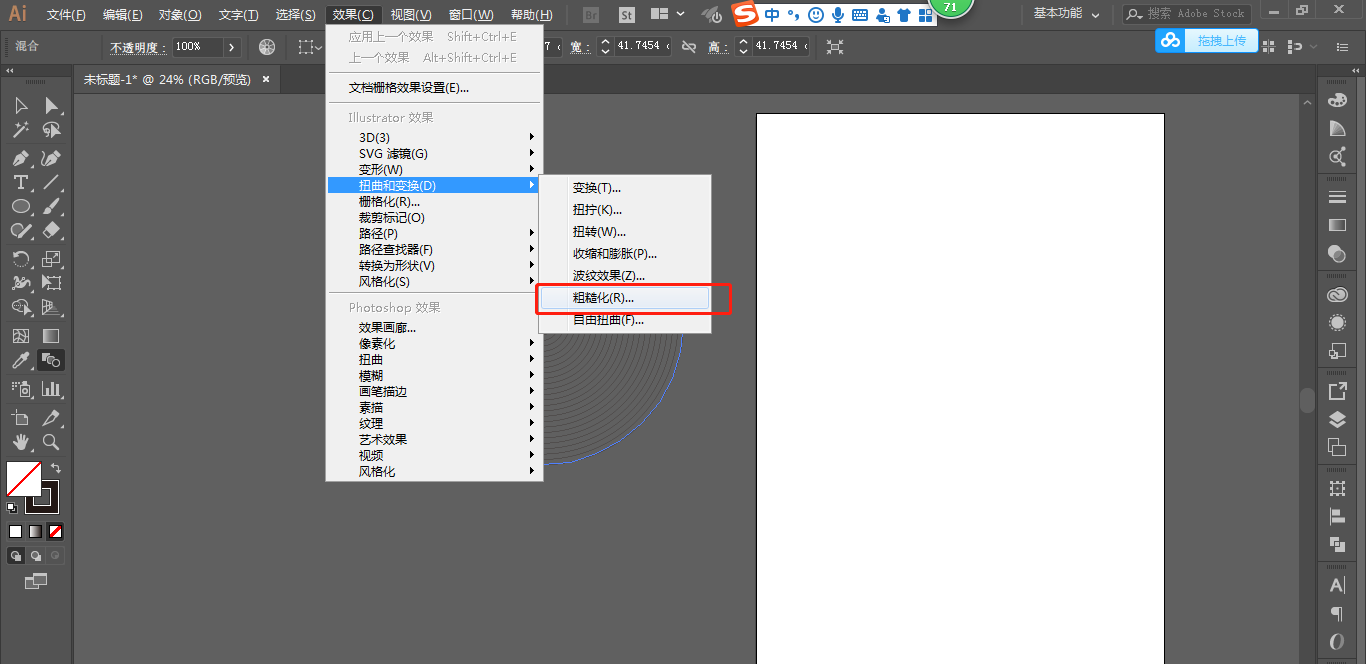Select the Eyedropper tool

pyautogui.click(x=20, y=360)
